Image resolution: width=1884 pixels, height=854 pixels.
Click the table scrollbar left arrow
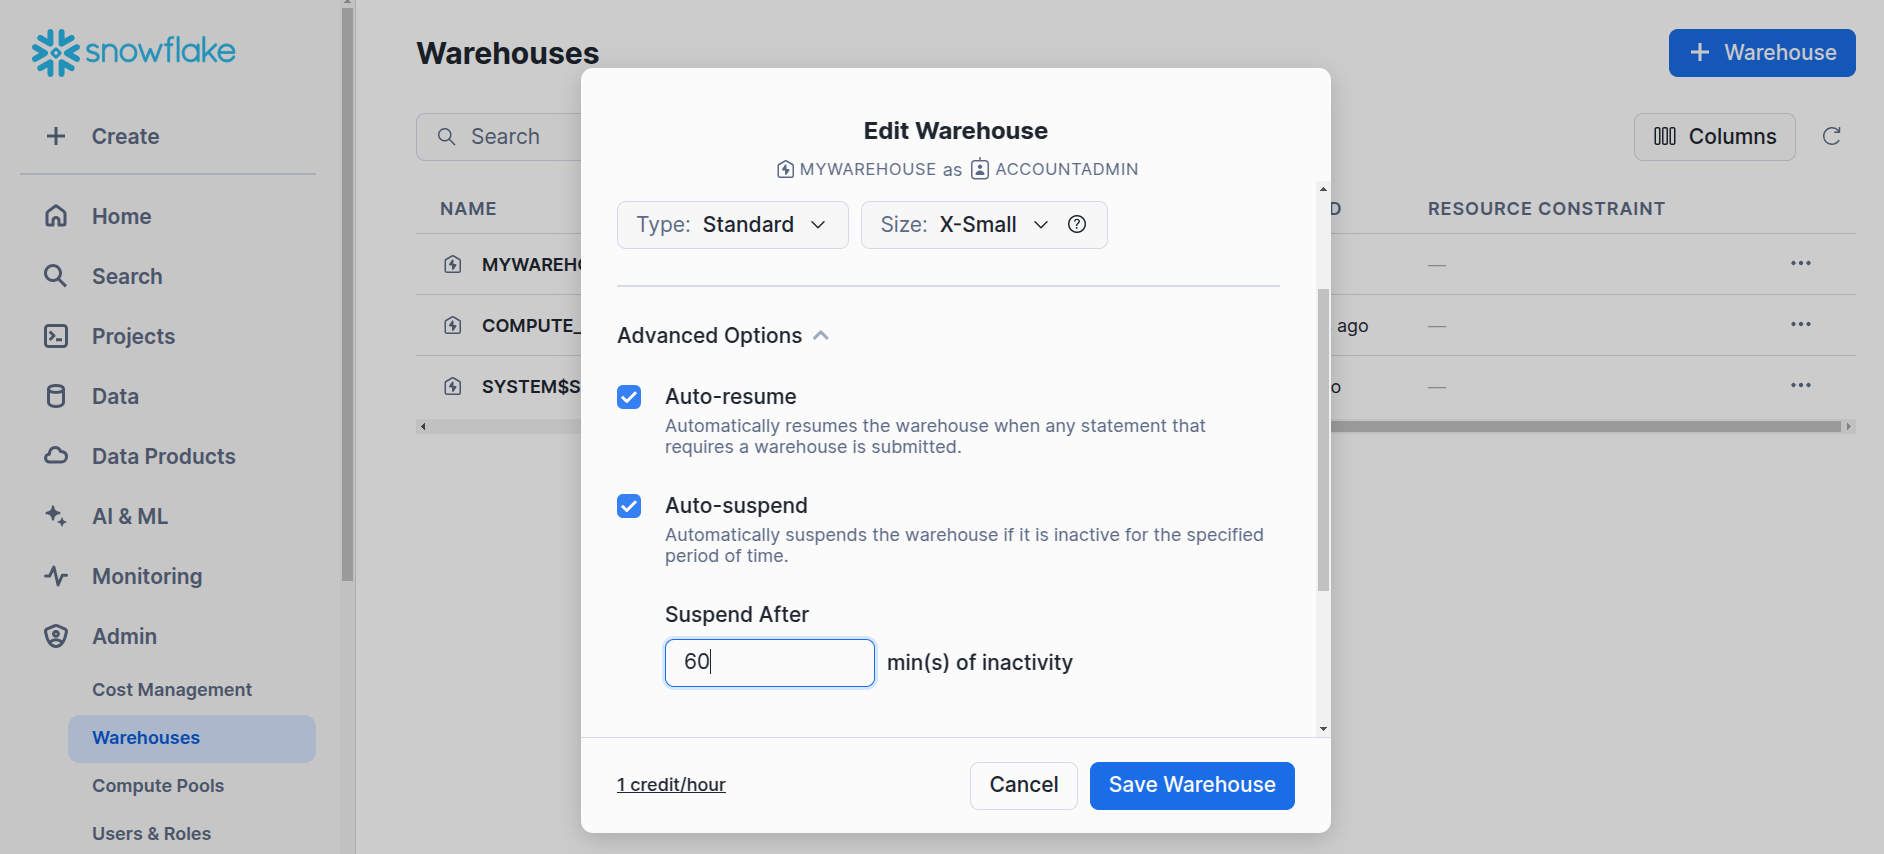coord(423,427)
